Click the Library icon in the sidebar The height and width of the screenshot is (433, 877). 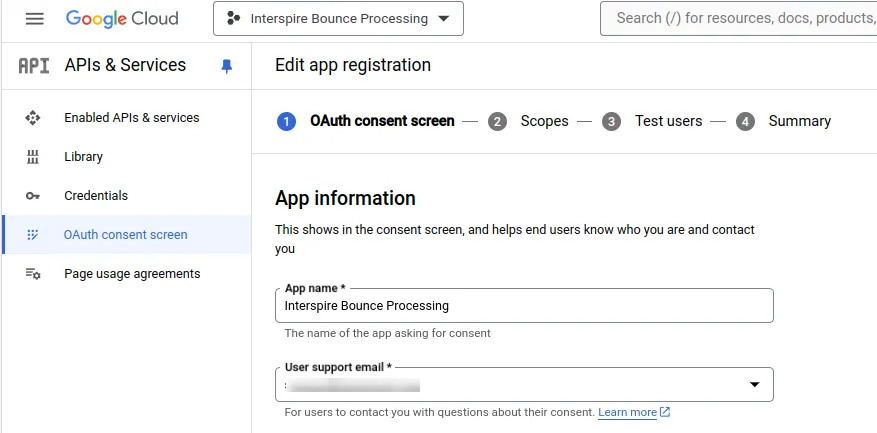[33, 157]
